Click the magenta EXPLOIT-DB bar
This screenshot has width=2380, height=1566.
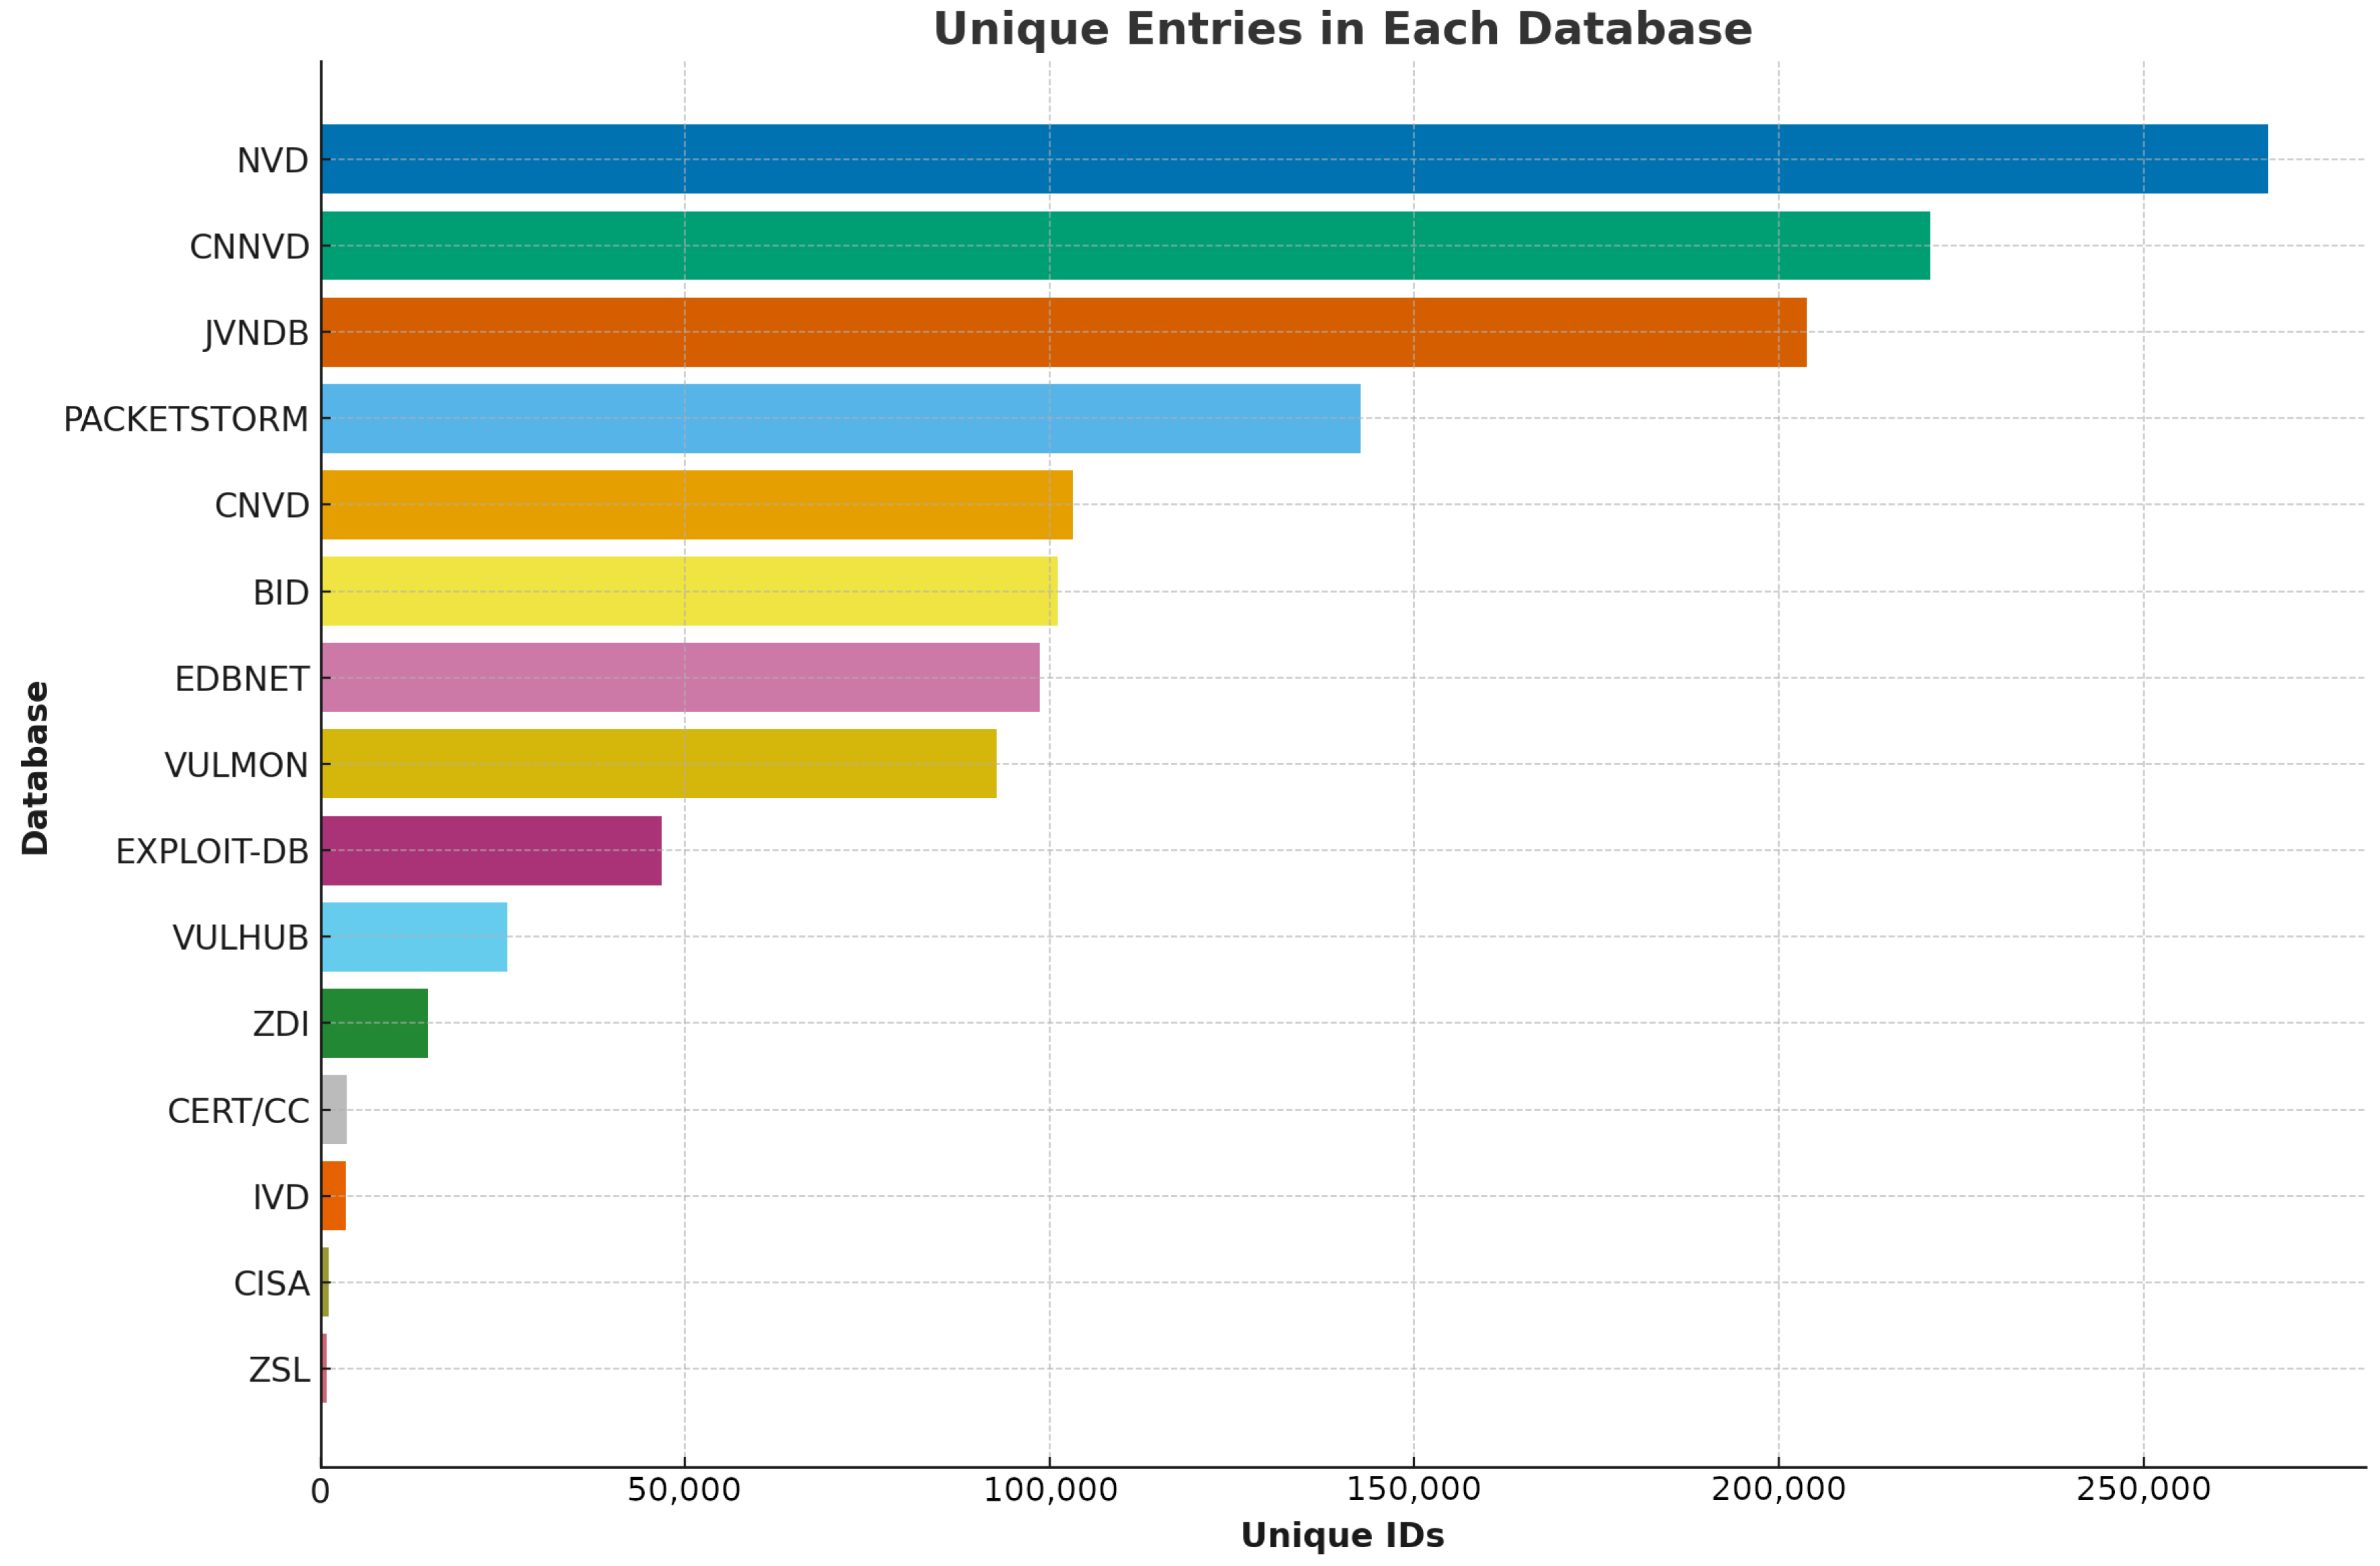pyautogui.click(x=491, y=850)
